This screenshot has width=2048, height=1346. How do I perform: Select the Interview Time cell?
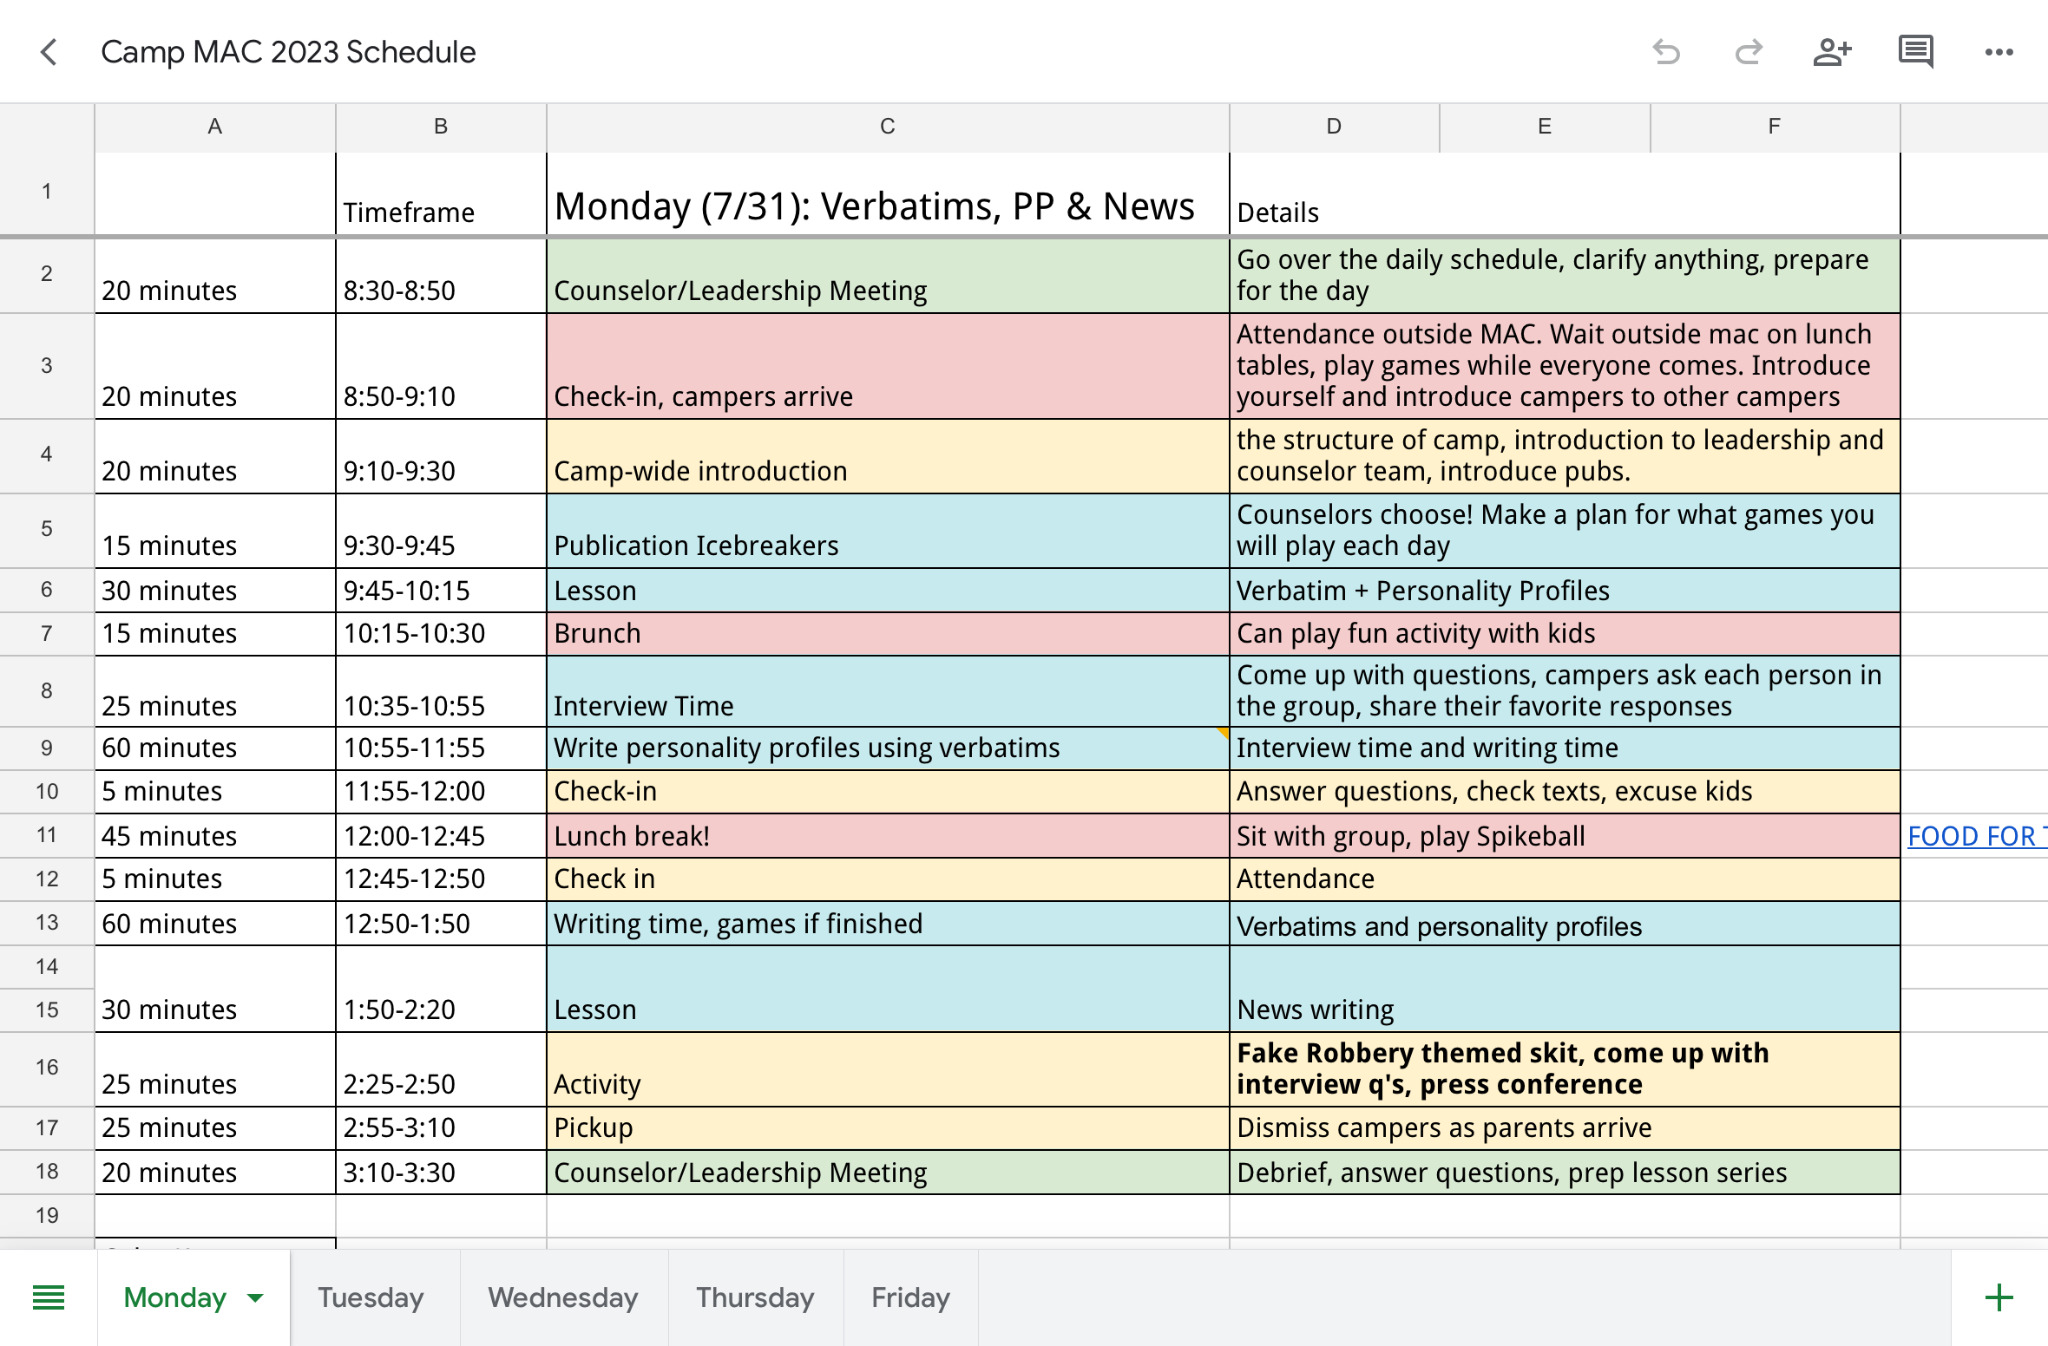point(888,691)
